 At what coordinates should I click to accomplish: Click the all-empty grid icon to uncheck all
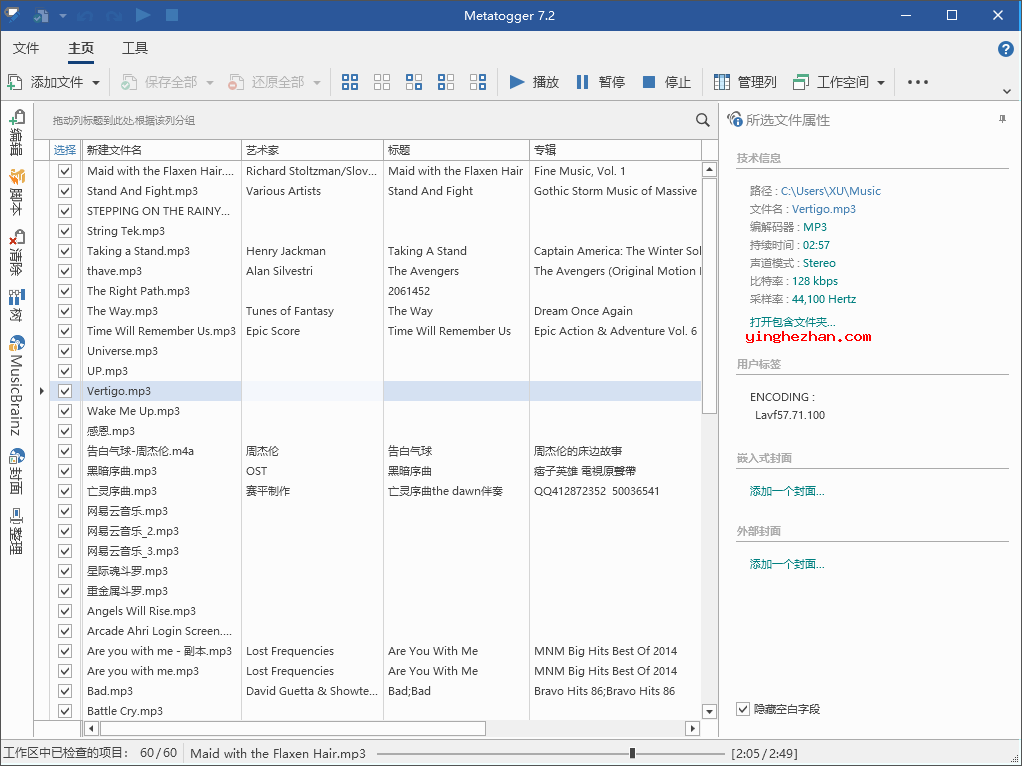(x=382, y=82)
